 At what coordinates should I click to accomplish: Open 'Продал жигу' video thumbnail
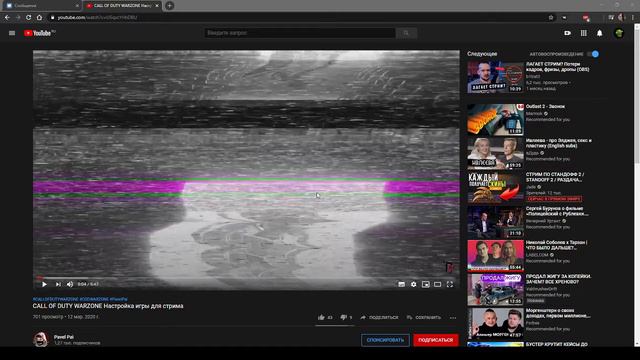point(496,290)
